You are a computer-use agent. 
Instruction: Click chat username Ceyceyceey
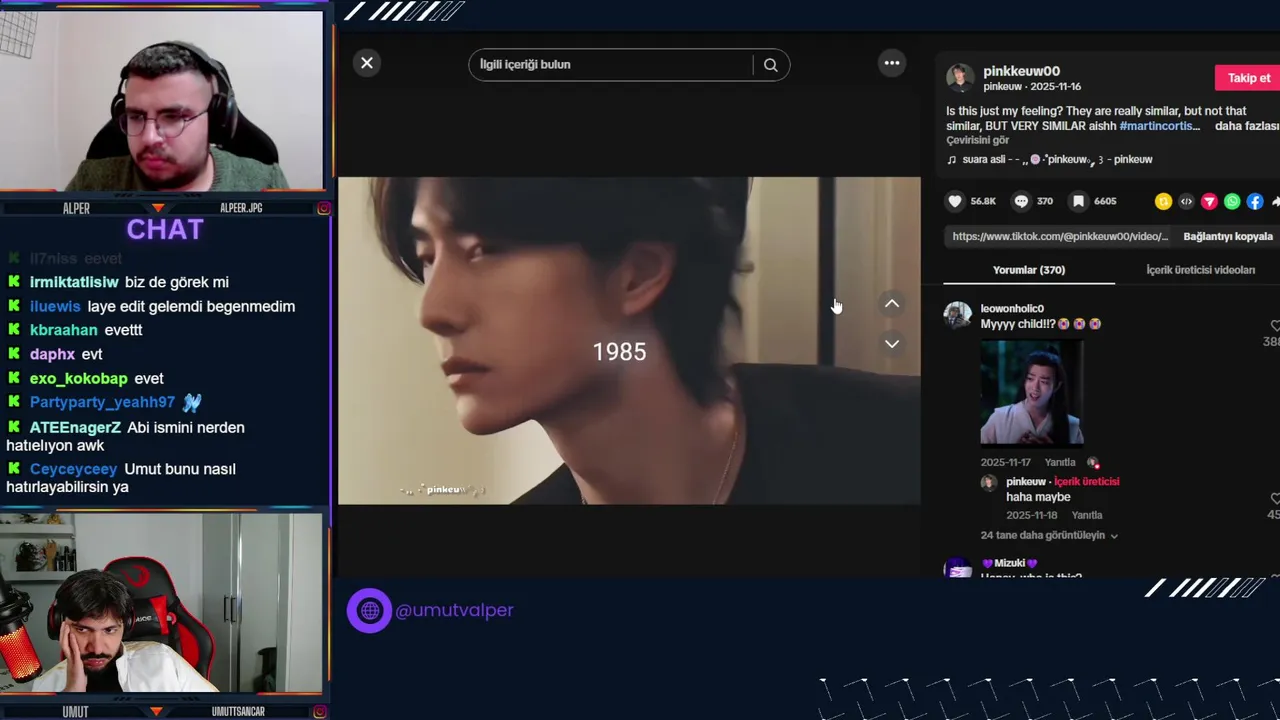[x=73, y=470]
